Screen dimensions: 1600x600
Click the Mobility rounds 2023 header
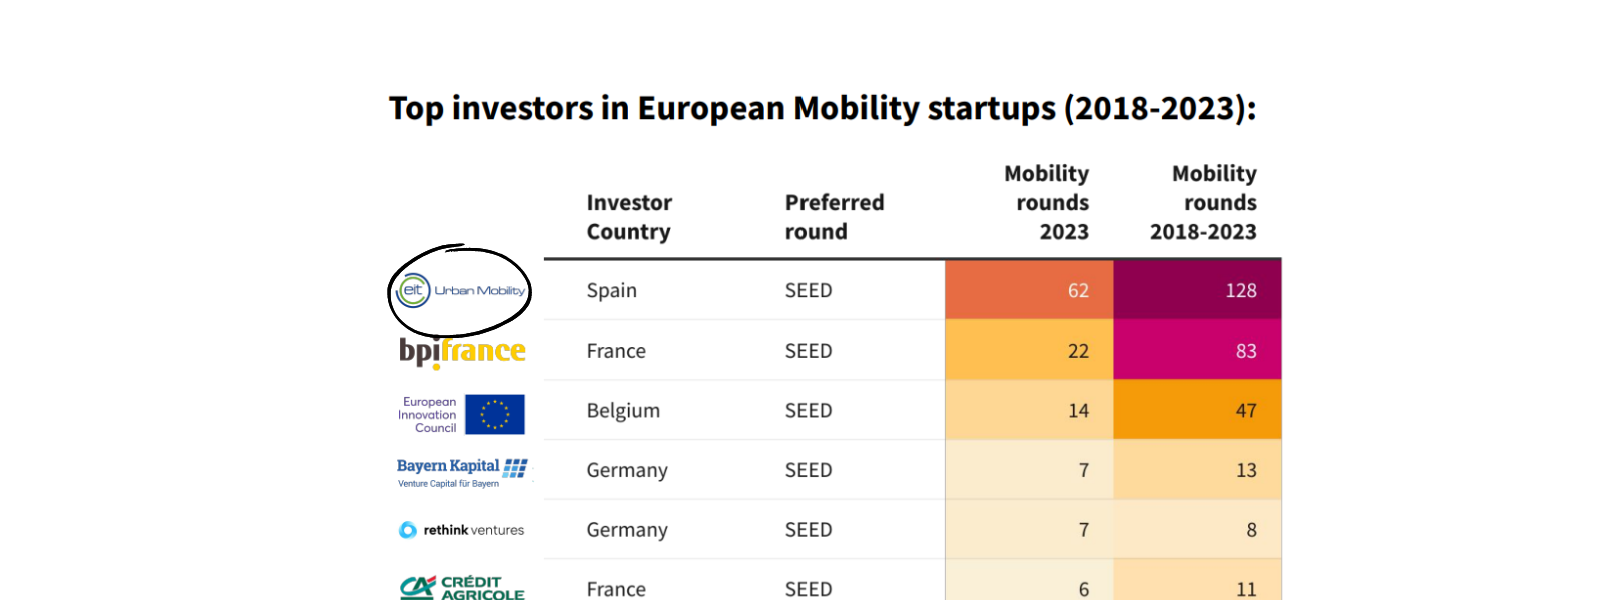(x=1046, y=203)
